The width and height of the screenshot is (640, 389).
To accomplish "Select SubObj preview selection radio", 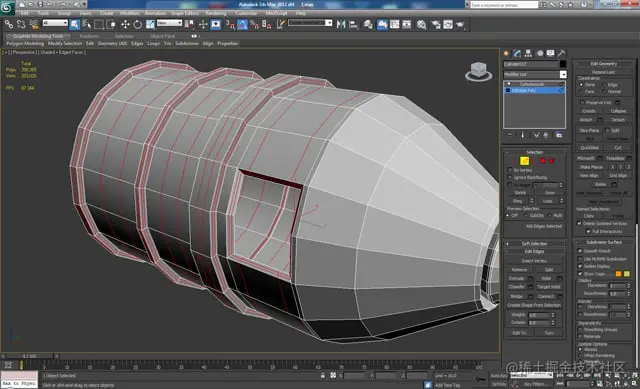I will point(526,216).
